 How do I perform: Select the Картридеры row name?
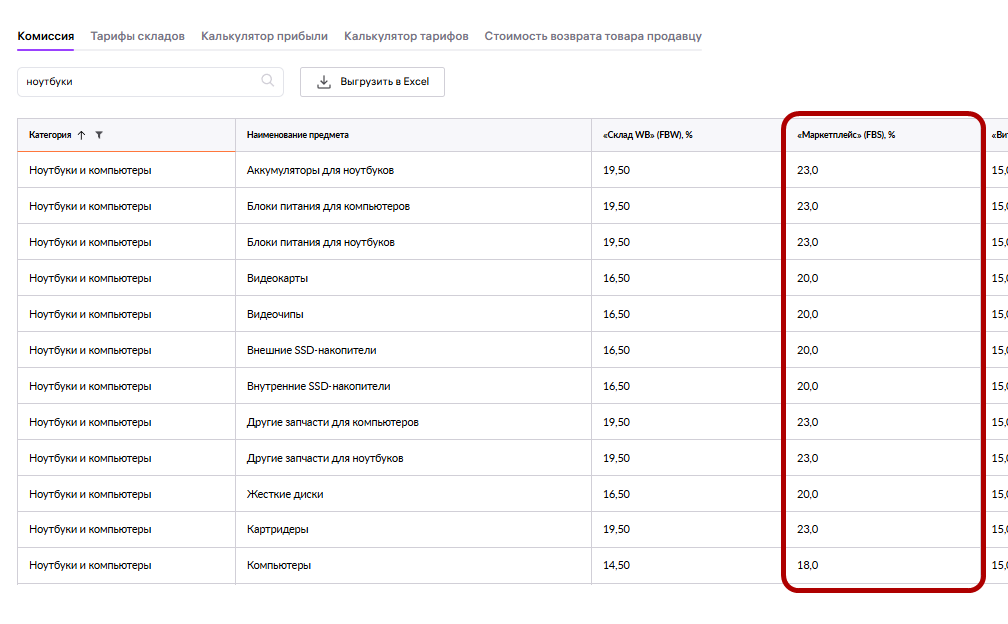point(277,530)
